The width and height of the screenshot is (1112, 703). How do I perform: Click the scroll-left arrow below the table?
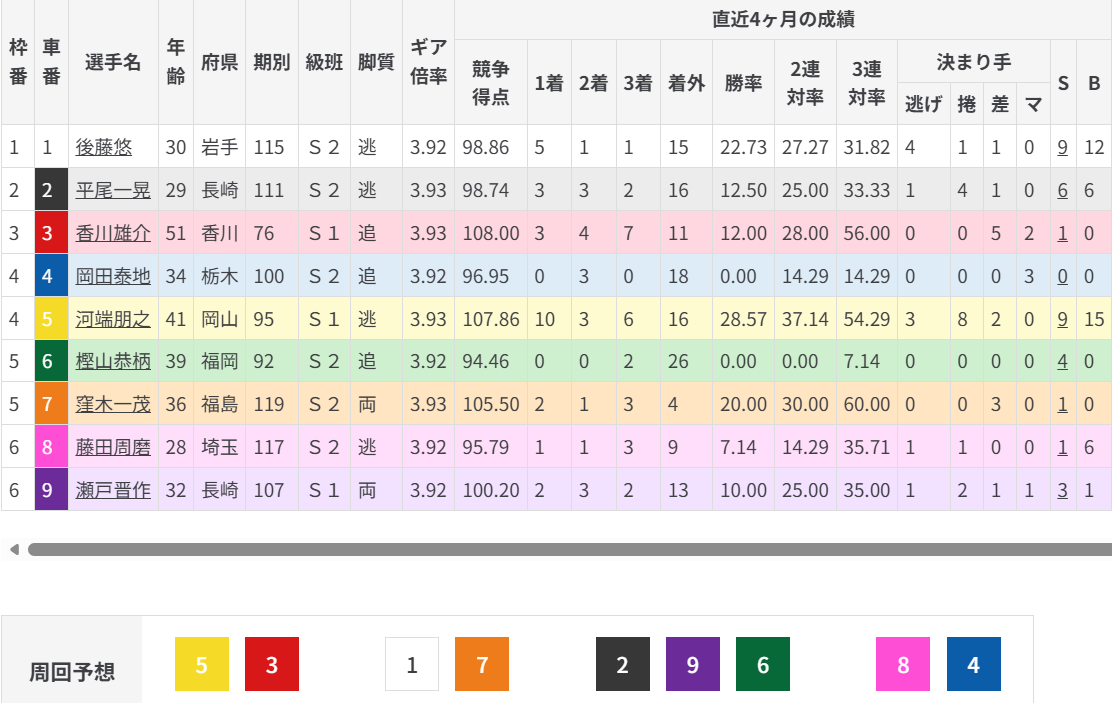coord(13,549)
